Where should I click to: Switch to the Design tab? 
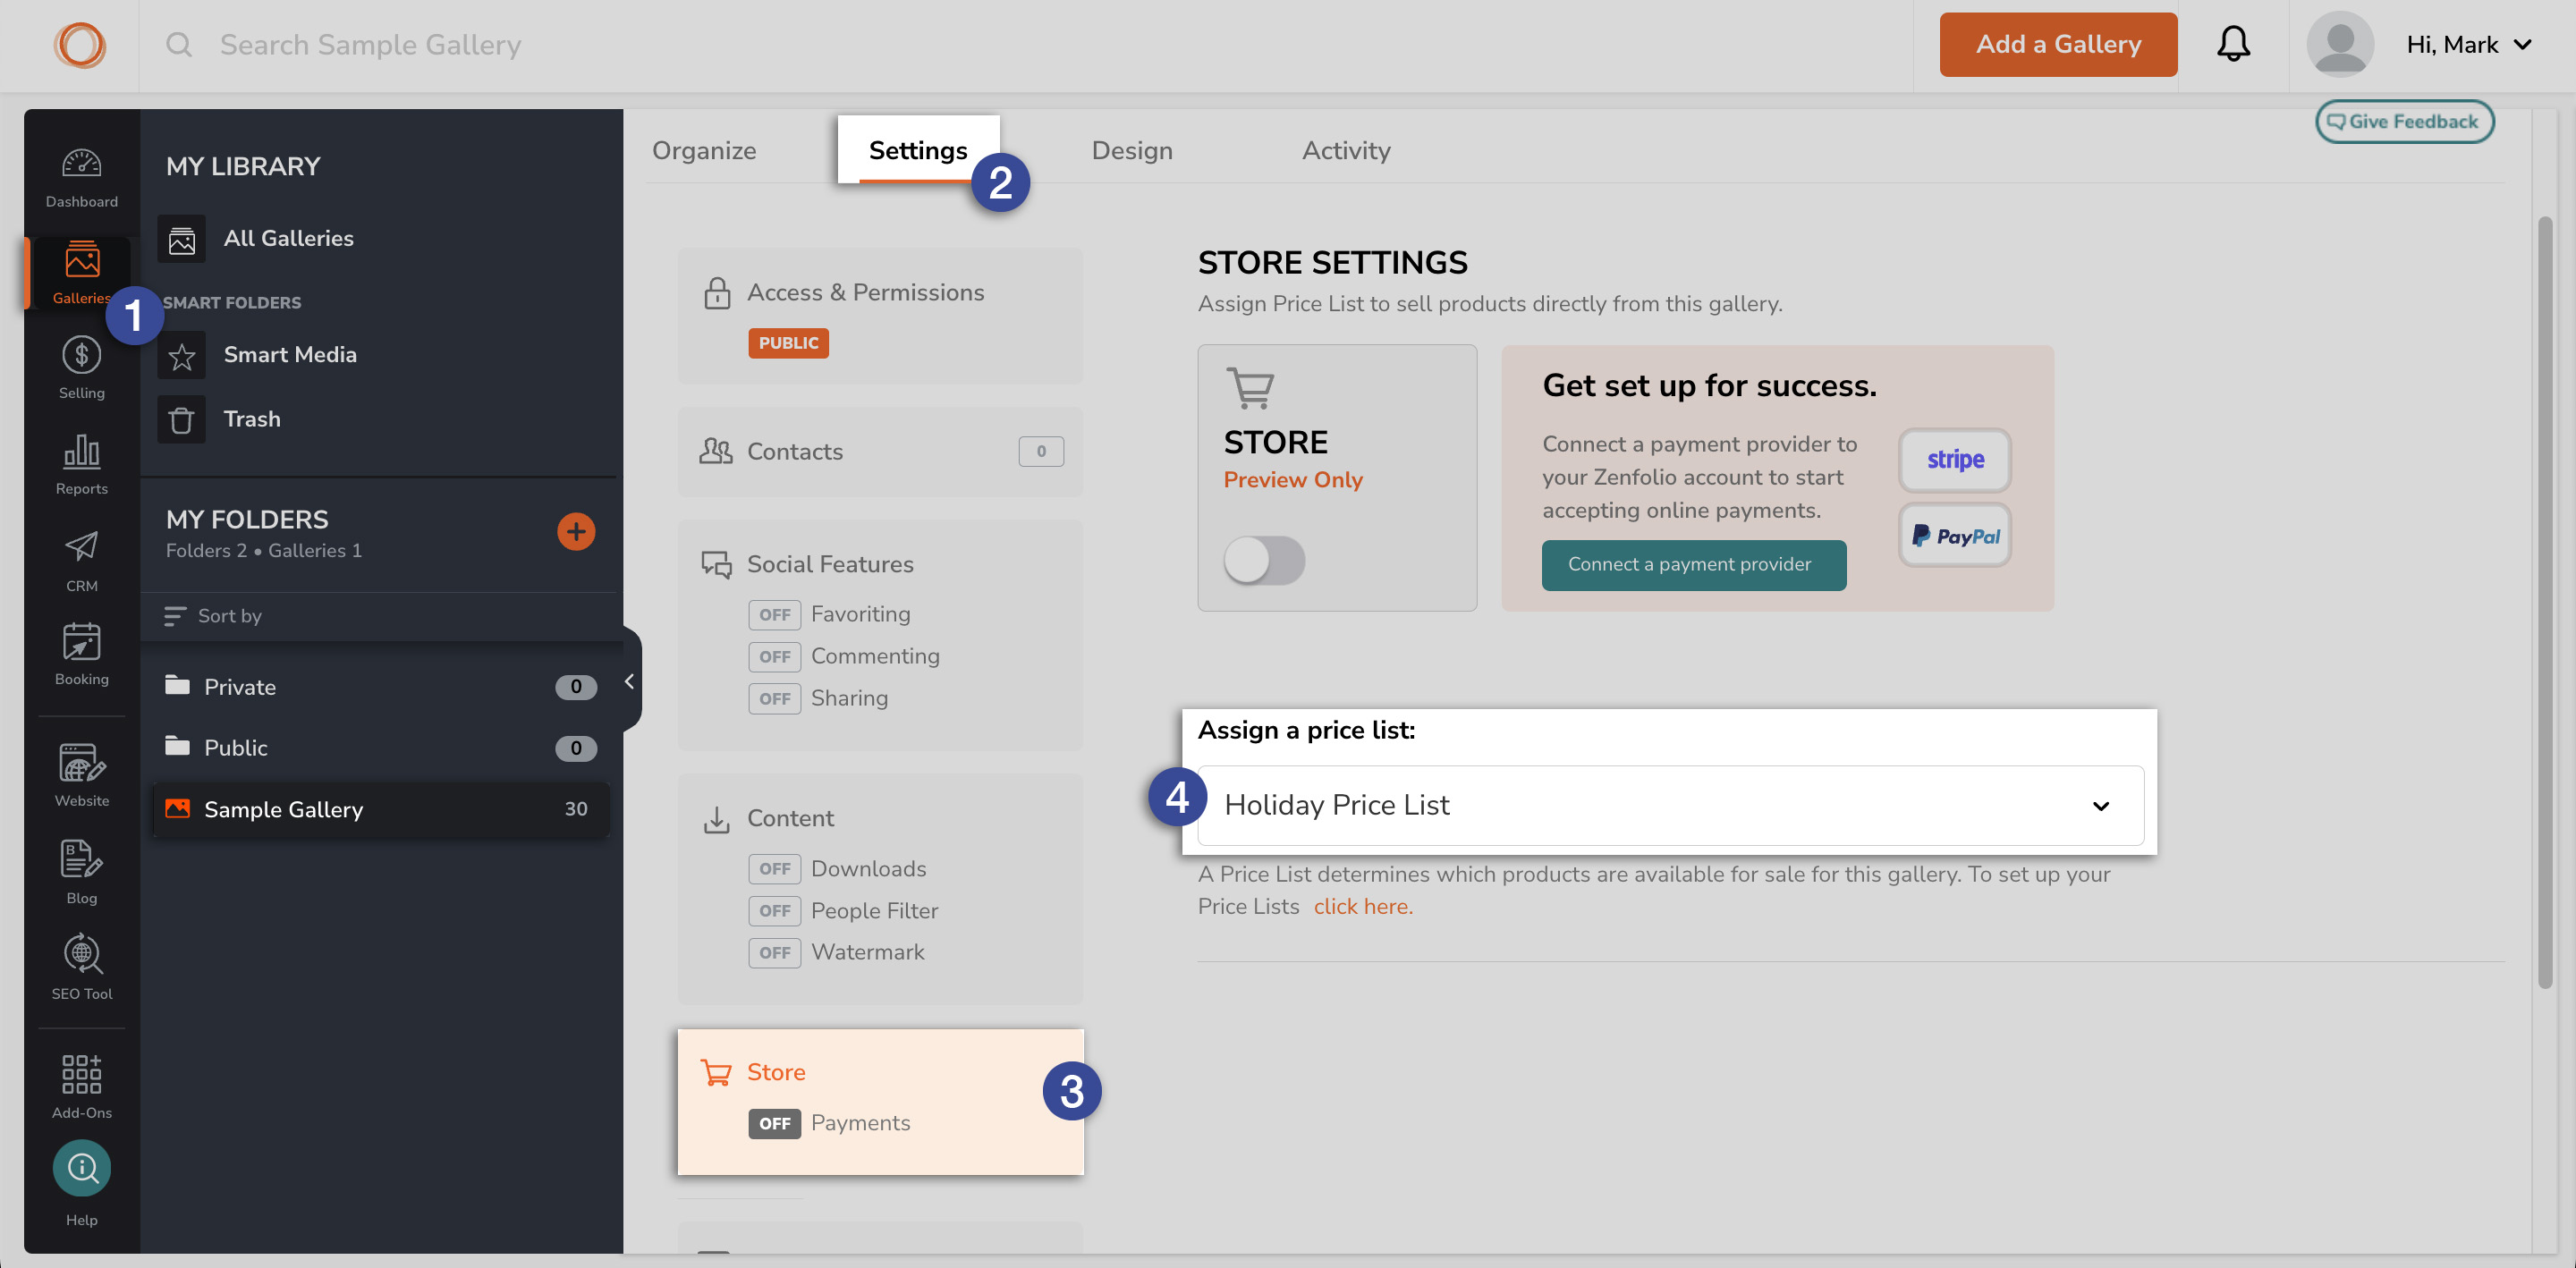click(1132, 150)
